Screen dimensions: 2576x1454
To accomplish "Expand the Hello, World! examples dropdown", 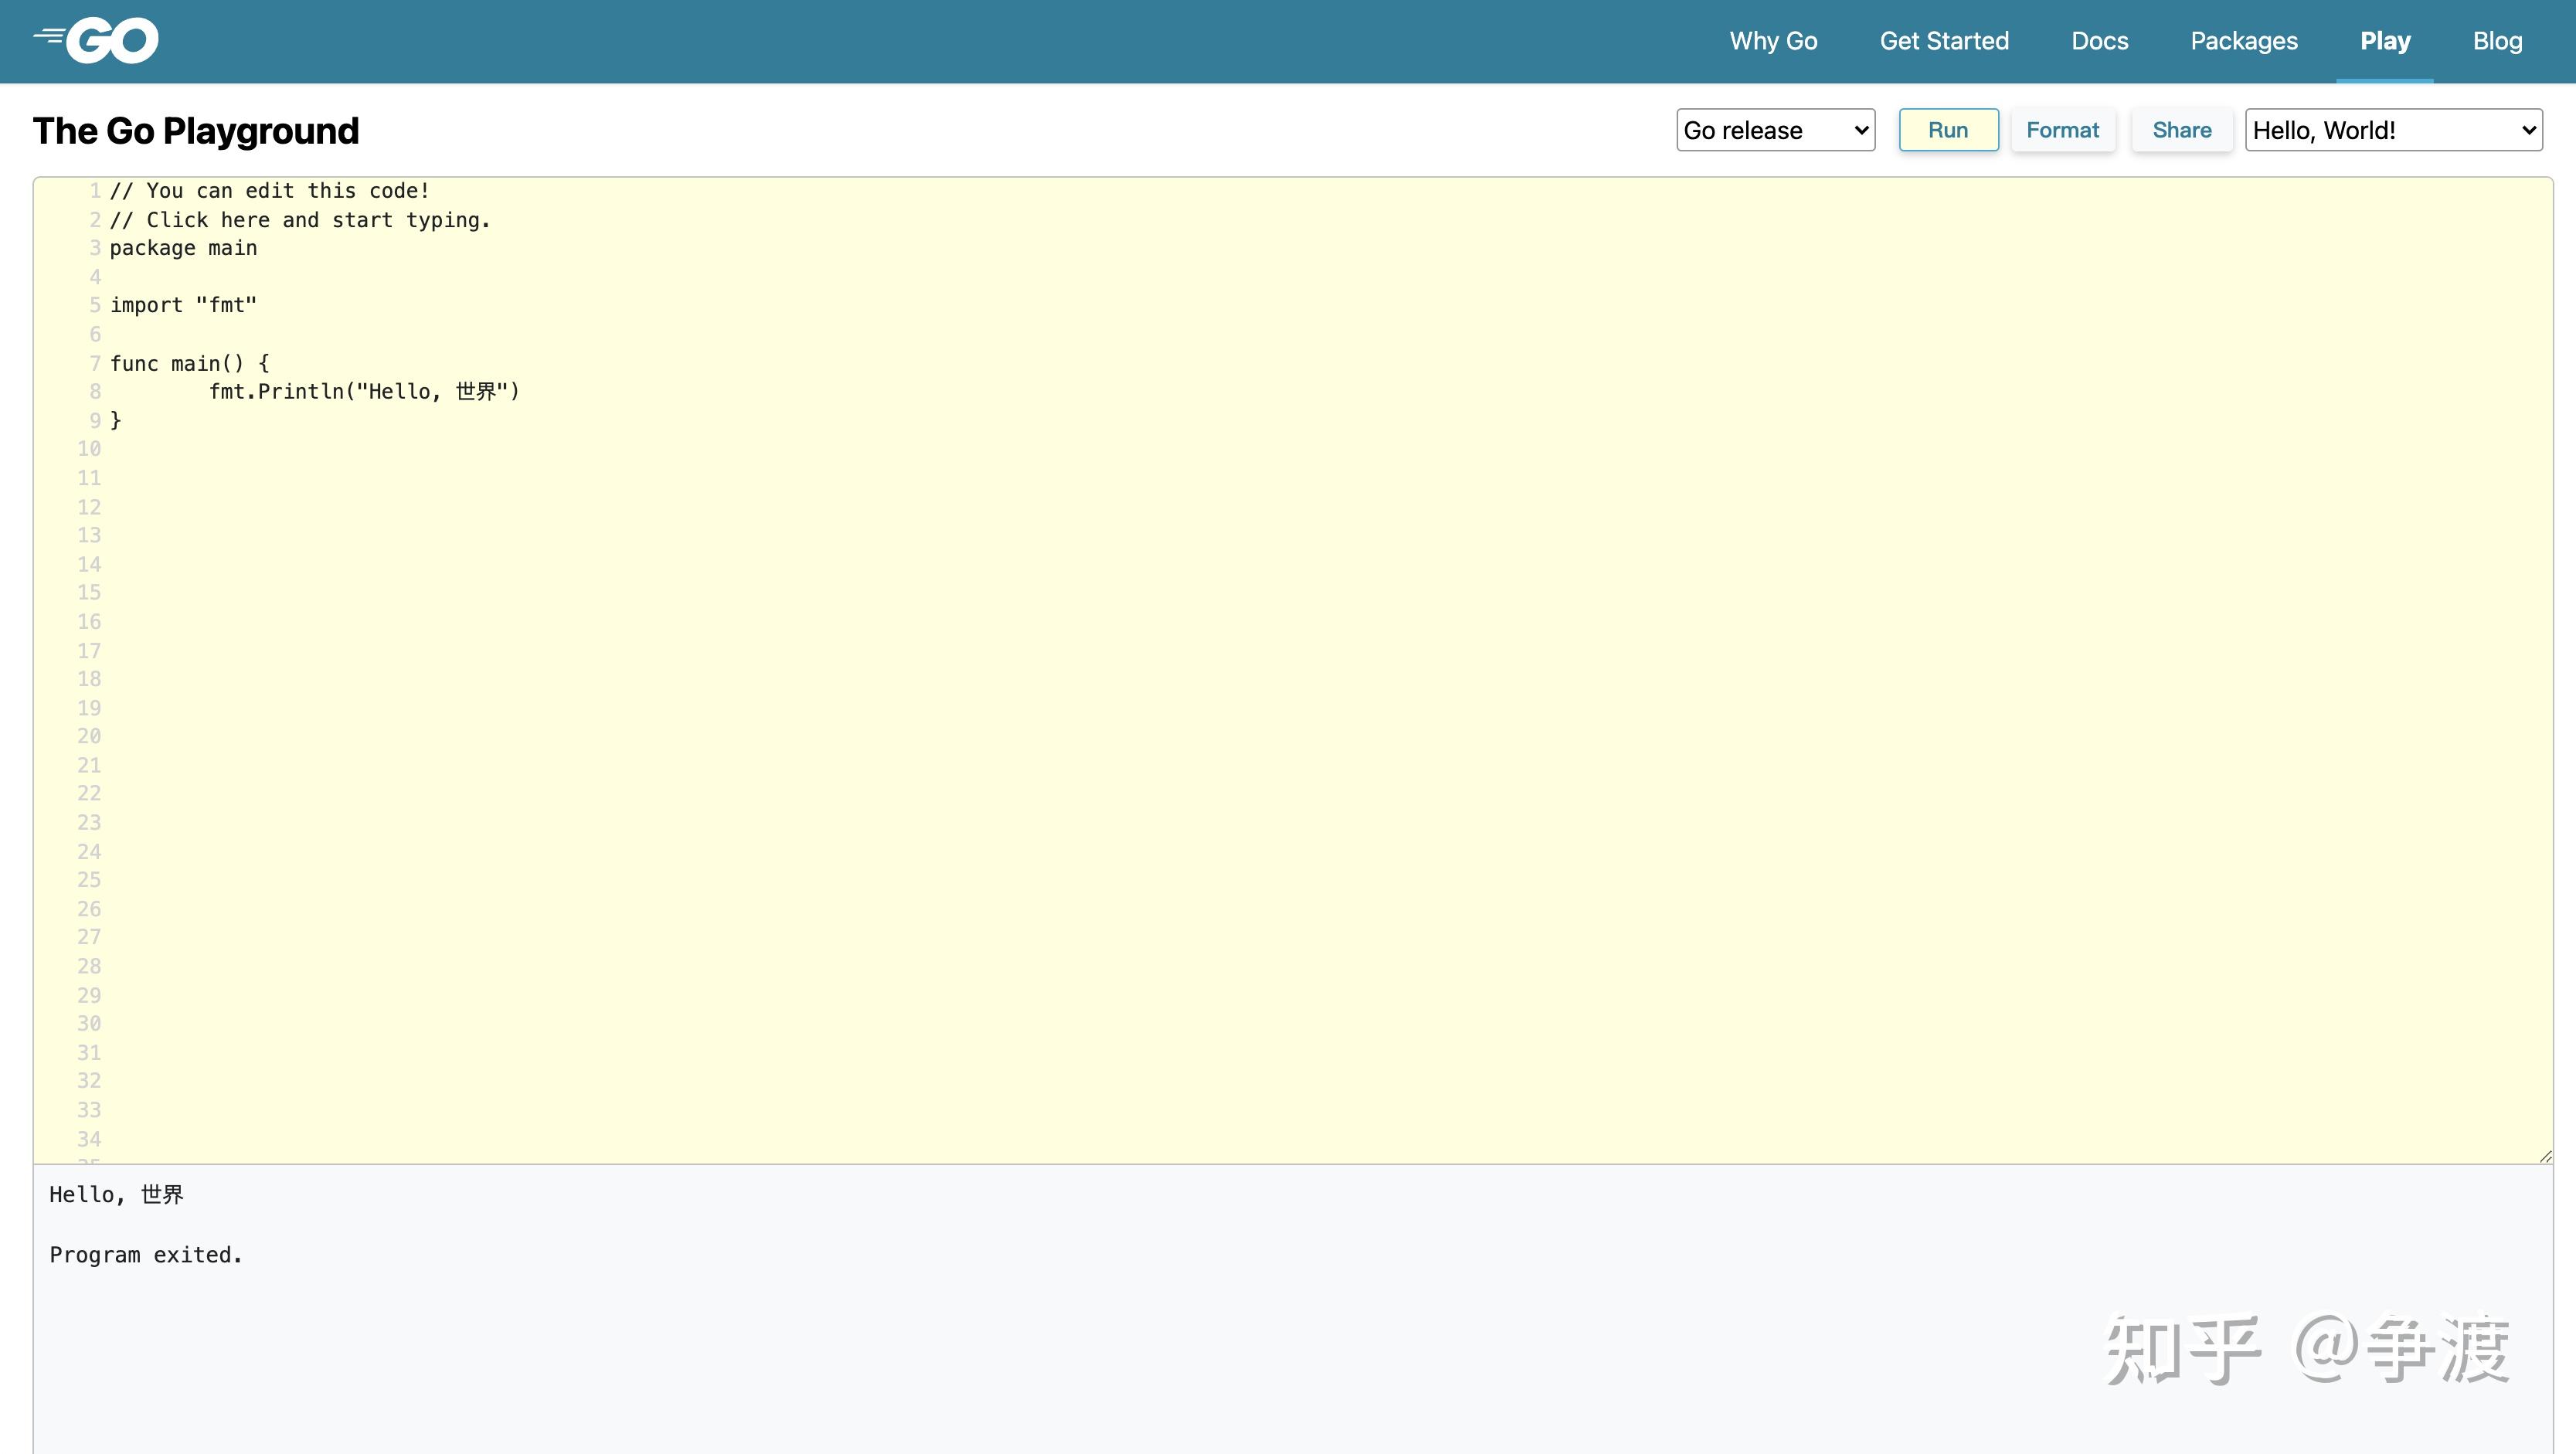I will point(2392,130).
